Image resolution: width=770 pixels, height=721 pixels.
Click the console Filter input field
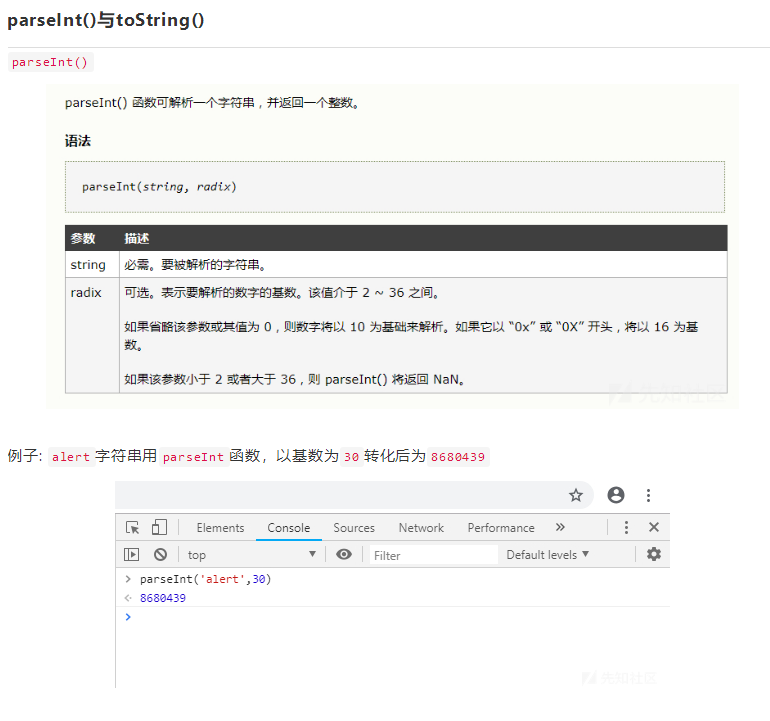pos(432,555)
